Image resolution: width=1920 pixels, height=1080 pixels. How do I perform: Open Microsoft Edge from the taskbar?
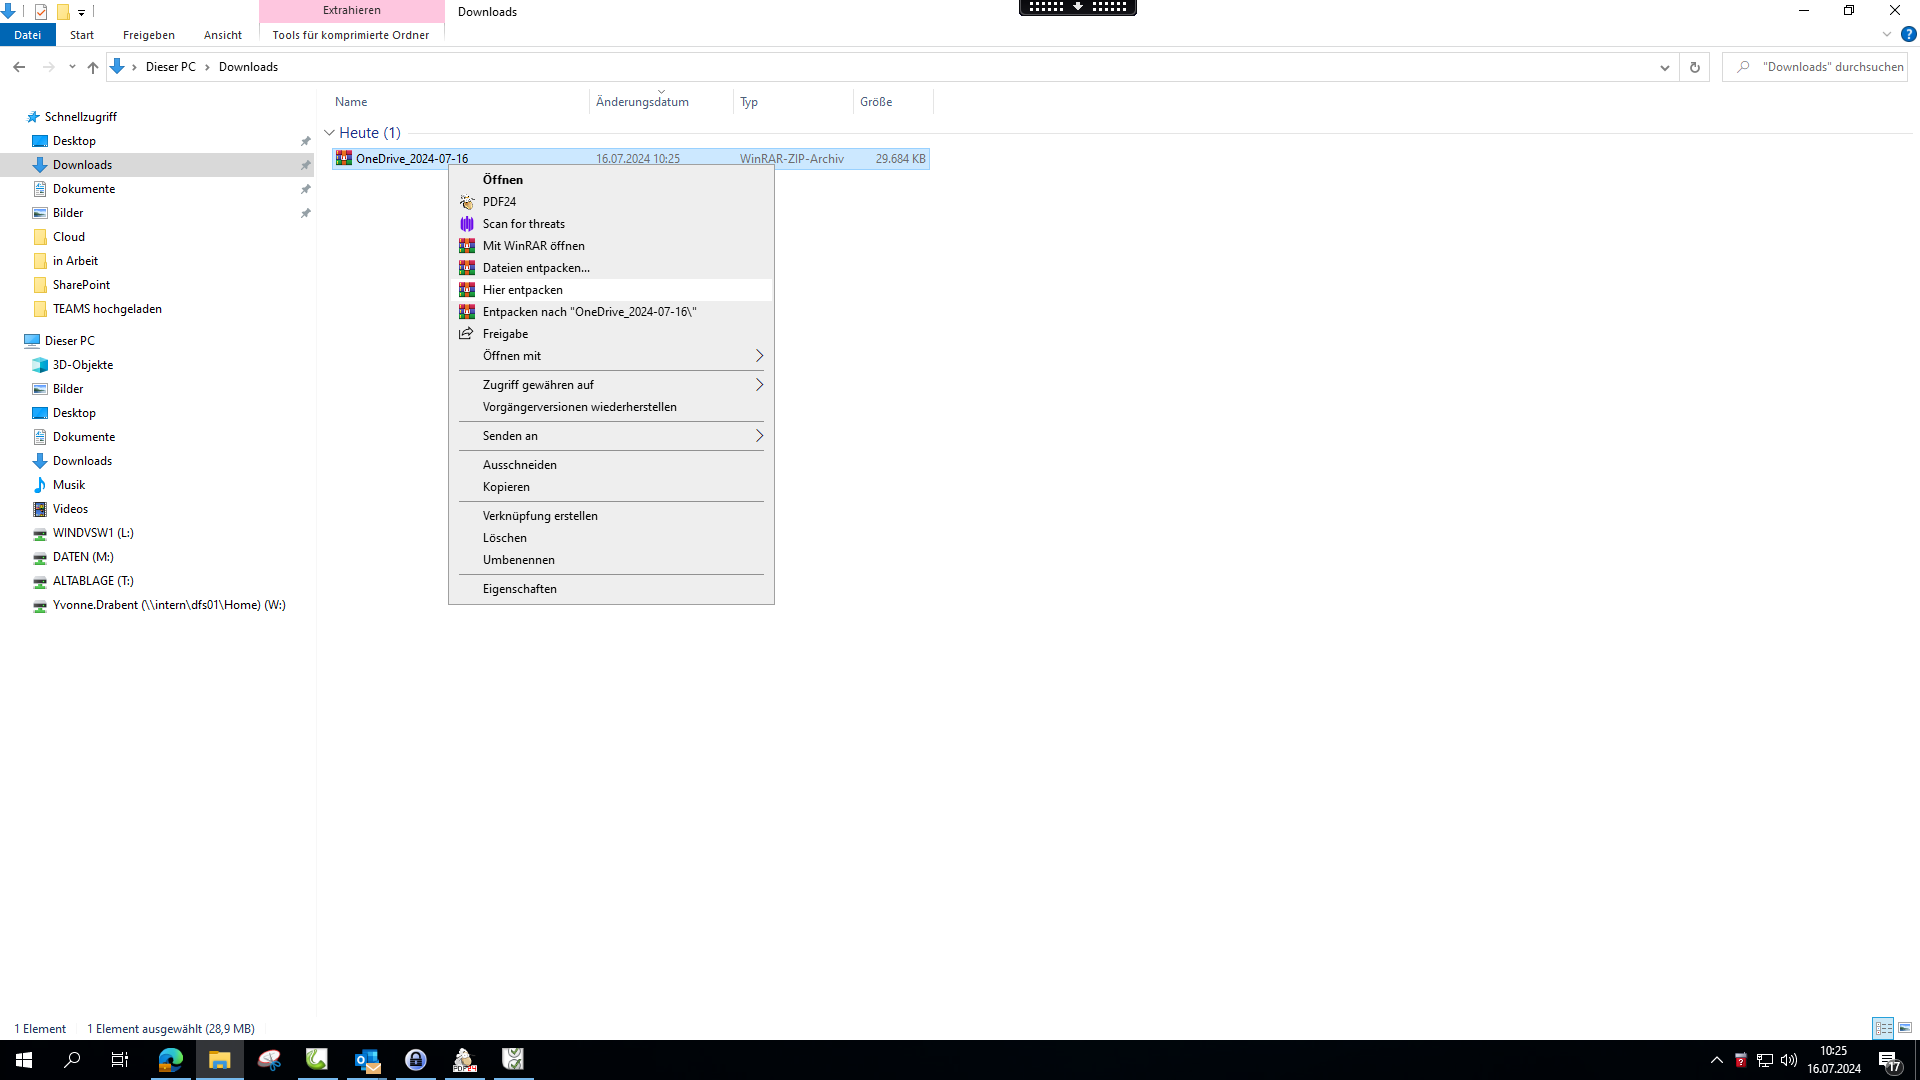pos(170,1060)
